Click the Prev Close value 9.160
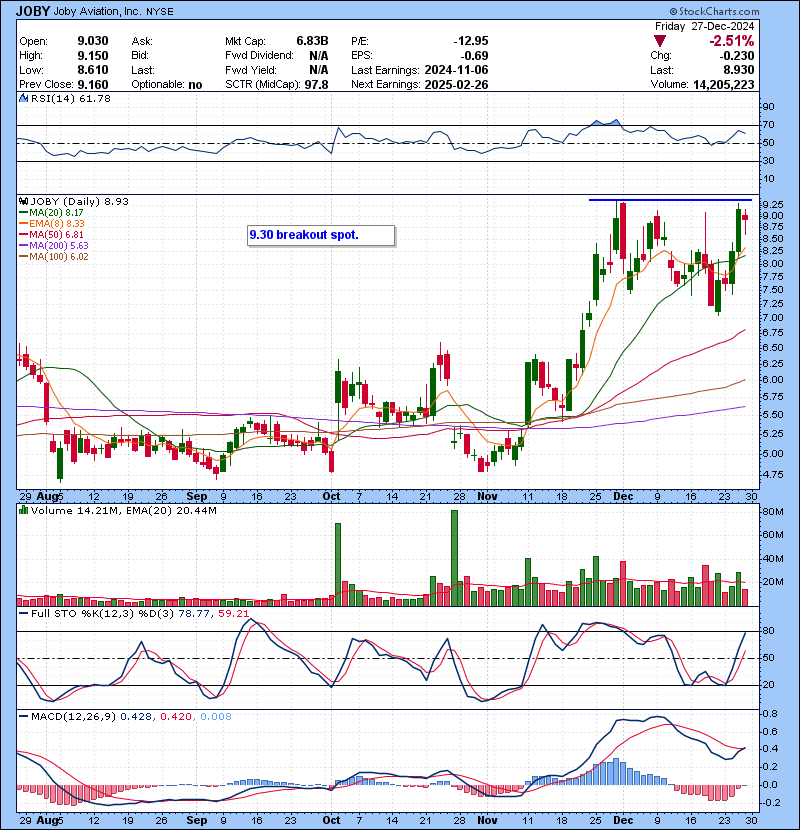The height and width of the screenshot is (830, 800). pyautogui.click(x=93, y=85)
